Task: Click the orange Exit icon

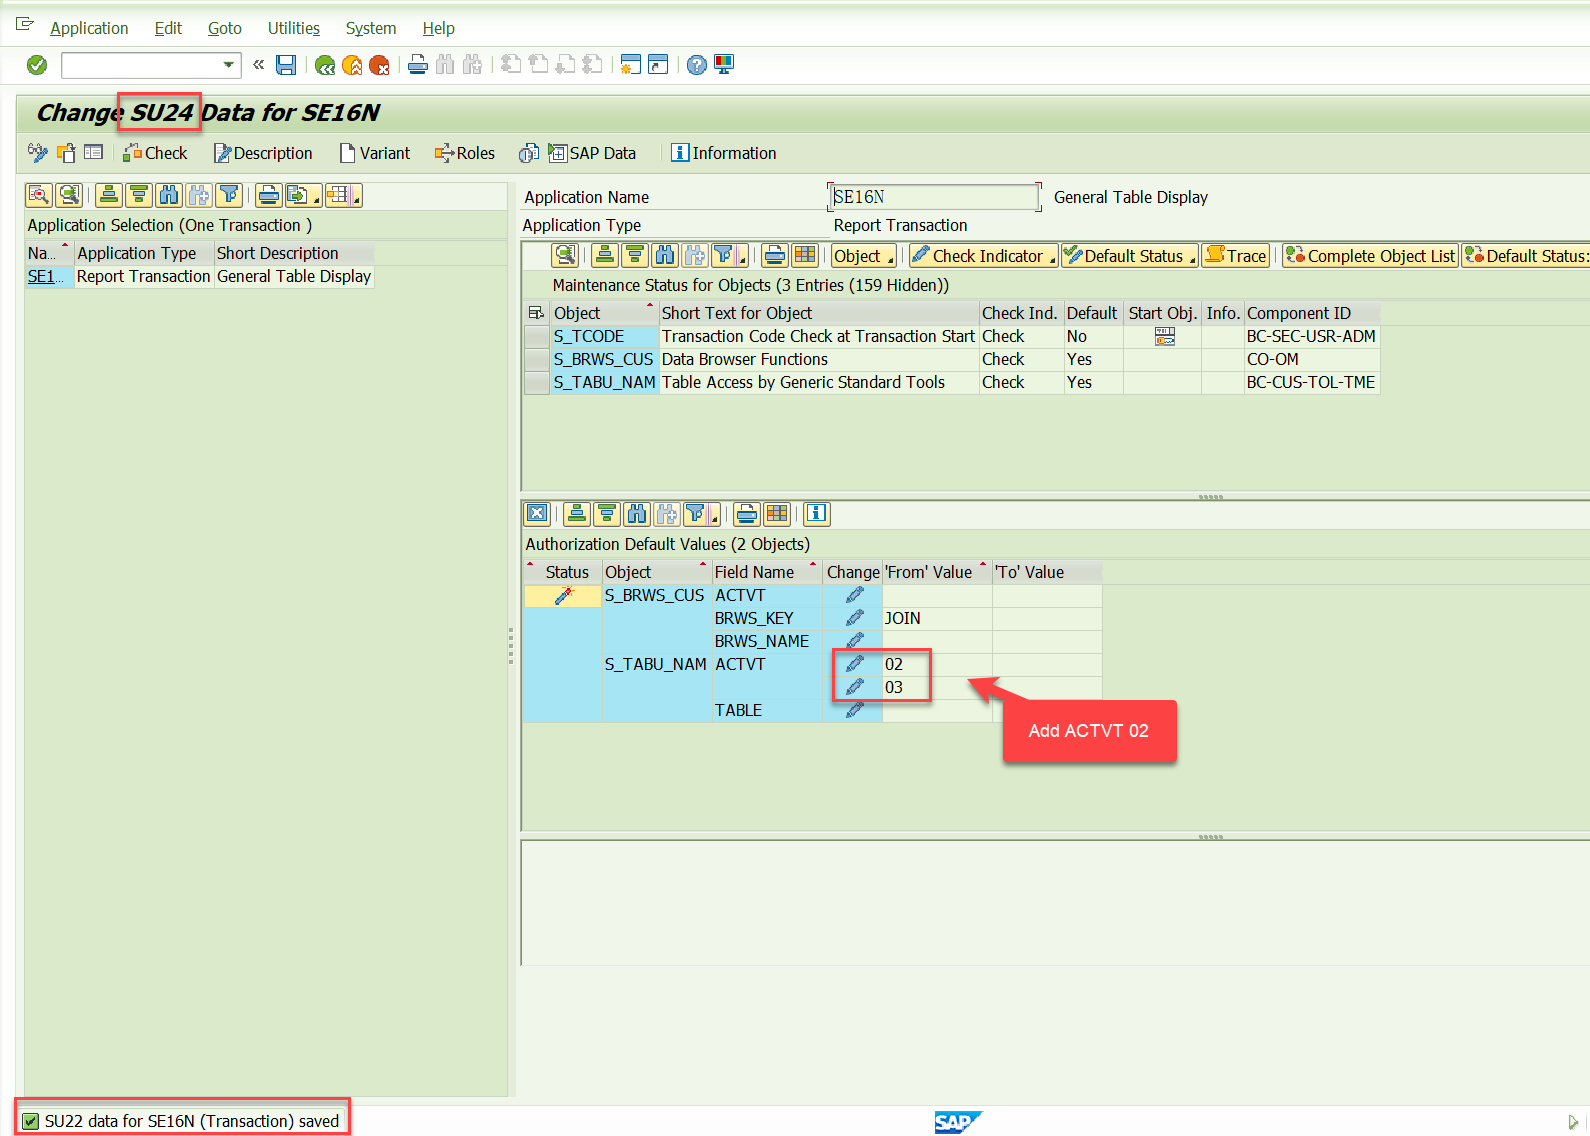Action: 352,65
